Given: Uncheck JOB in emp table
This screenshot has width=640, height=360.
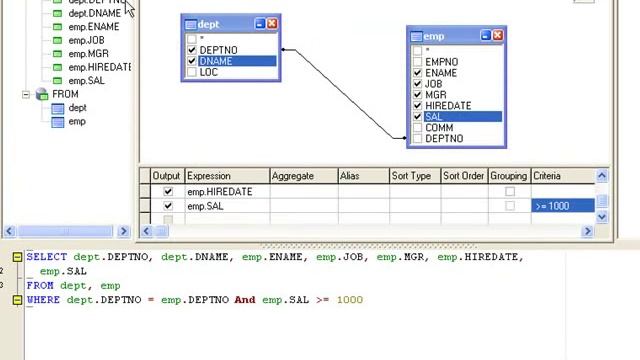Looking at the screenshot, I should 417,84.
